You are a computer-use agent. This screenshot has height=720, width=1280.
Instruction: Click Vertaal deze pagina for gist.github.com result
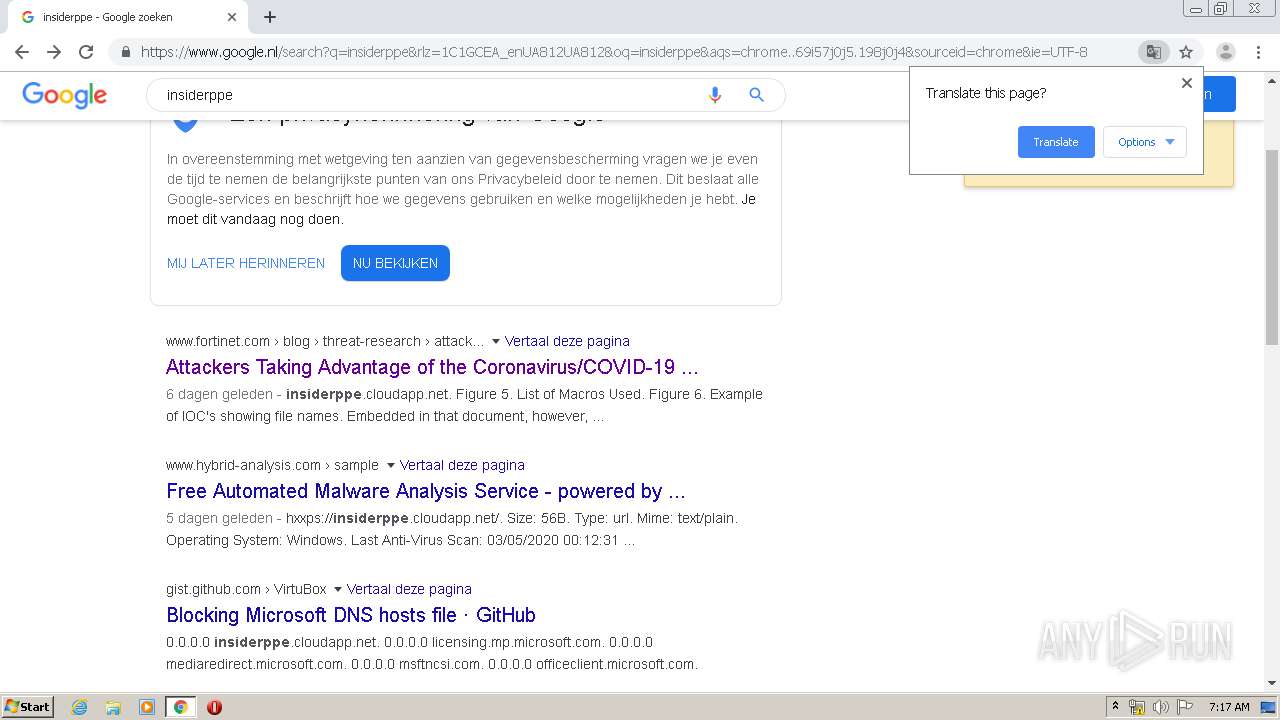409,589
